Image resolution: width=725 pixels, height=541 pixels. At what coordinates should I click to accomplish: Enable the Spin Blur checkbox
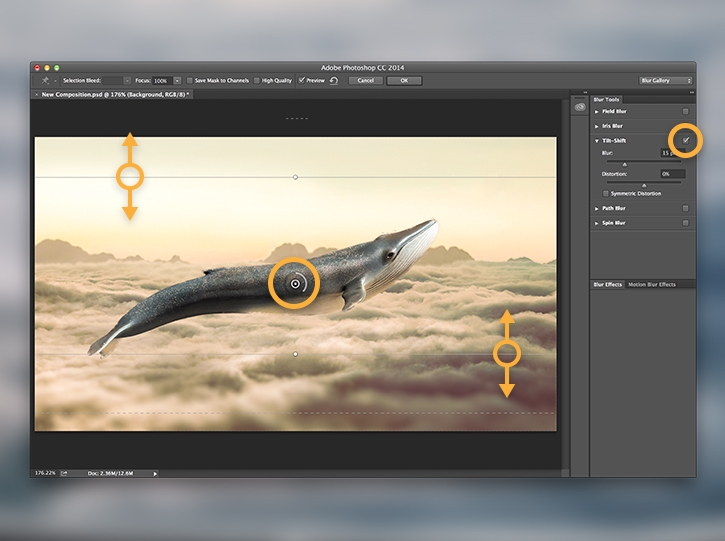tap(686, 223)
